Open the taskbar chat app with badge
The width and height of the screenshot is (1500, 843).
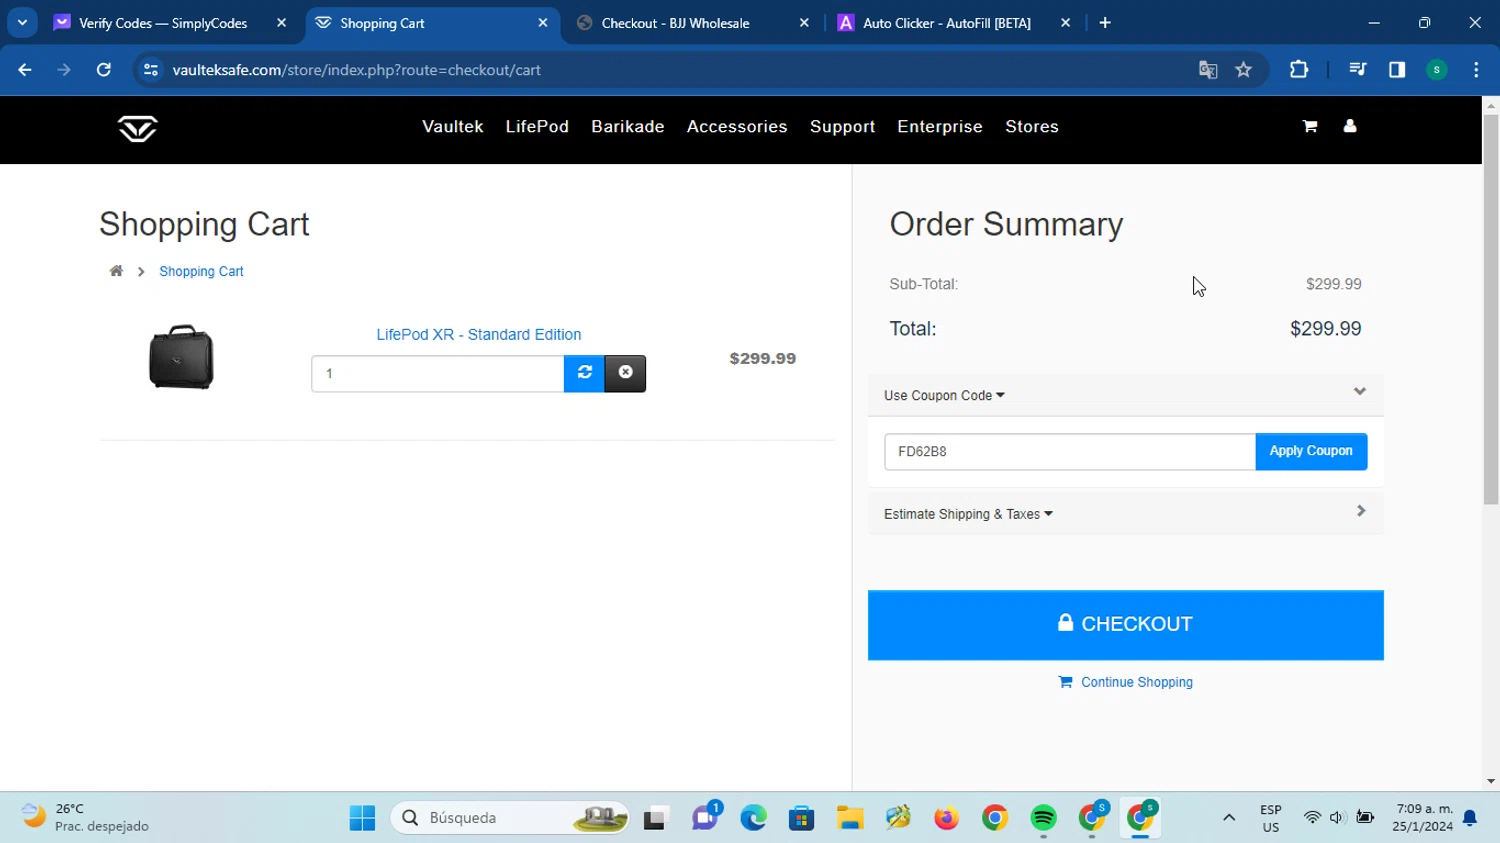click(706, 816)
